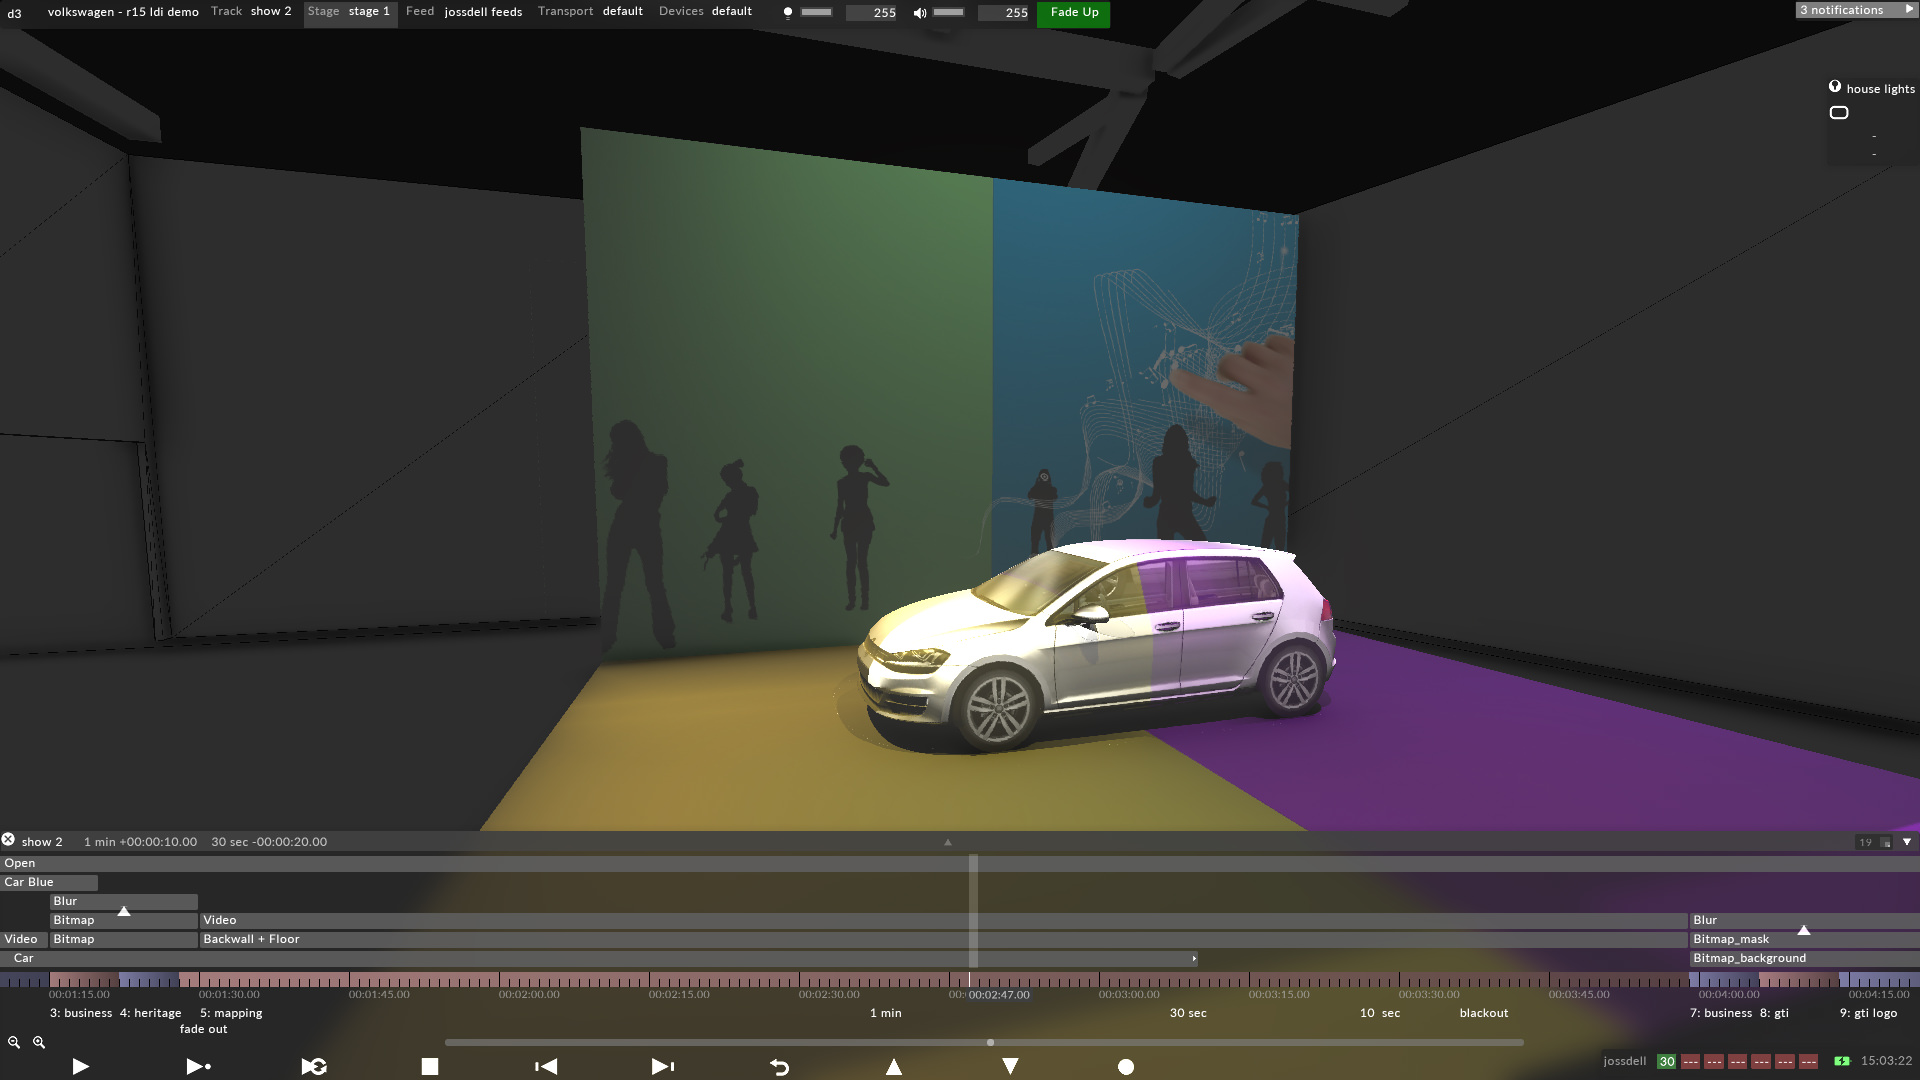Open the Transport default menu
1920x1080 pixels.
[x=590, y=12]
